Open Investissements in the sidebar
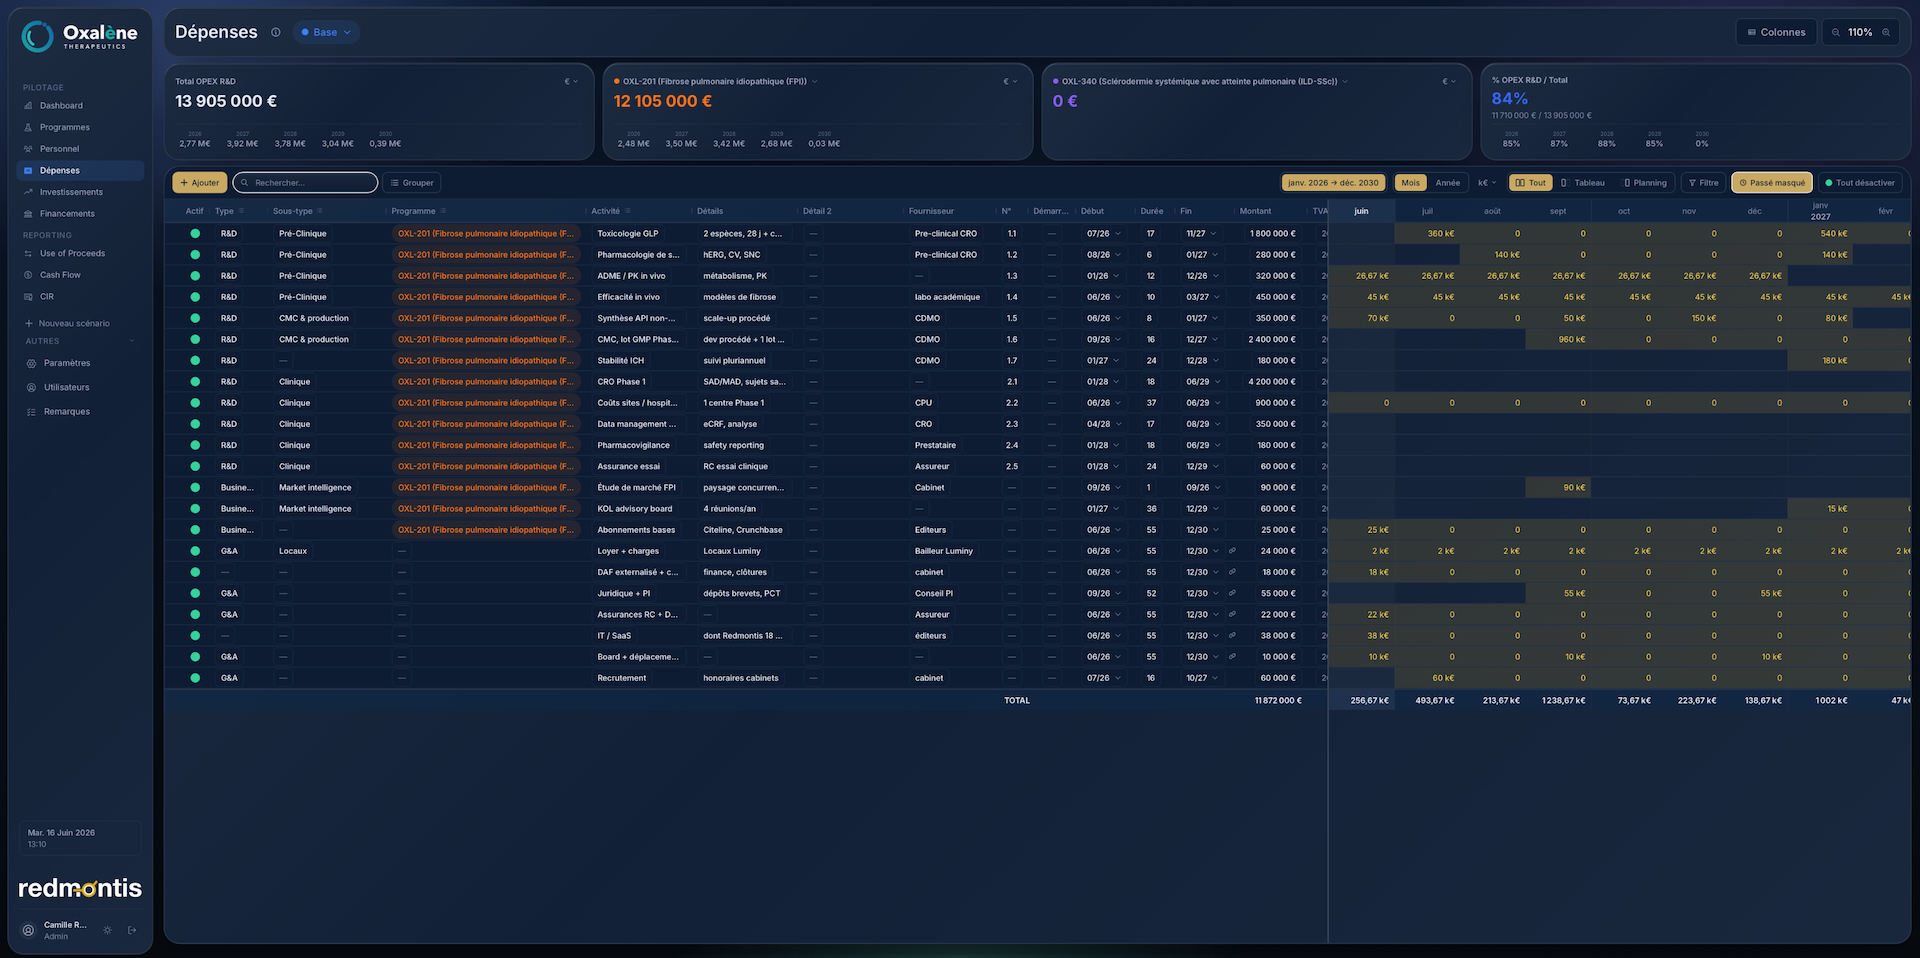 click(x=71, y=192)
